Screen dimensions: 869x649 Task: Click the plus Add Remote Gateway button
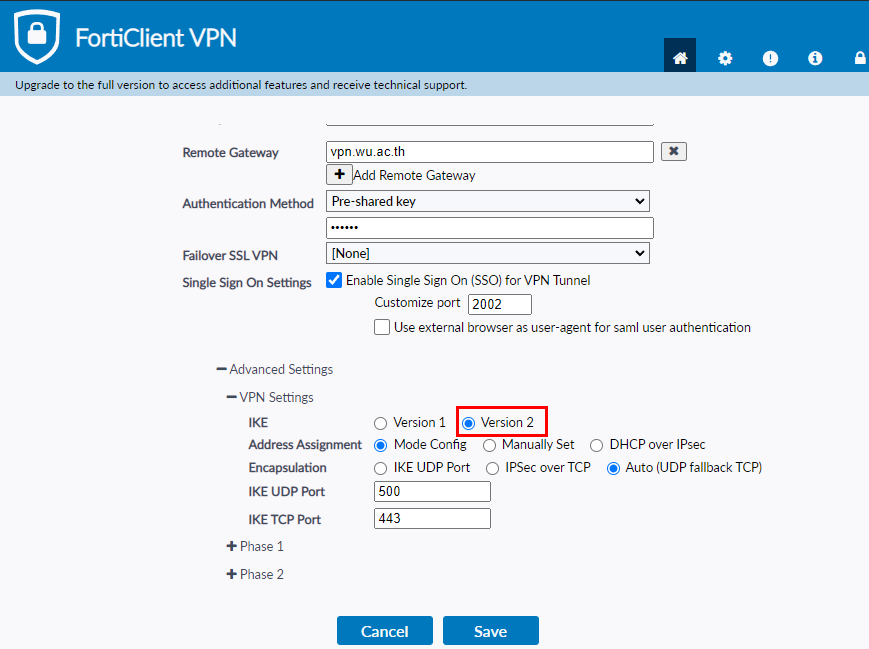click(340, 174)
